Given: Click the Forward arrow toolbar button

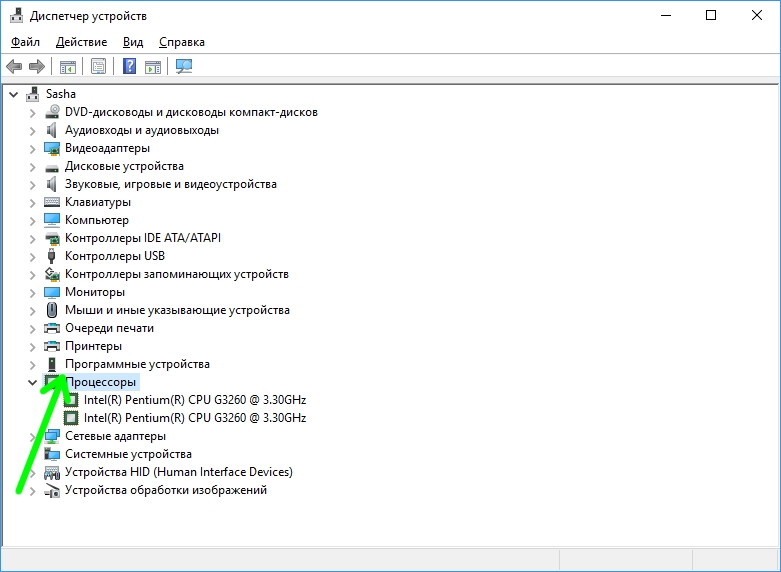Looking at the screenshot, I should 37,66.
